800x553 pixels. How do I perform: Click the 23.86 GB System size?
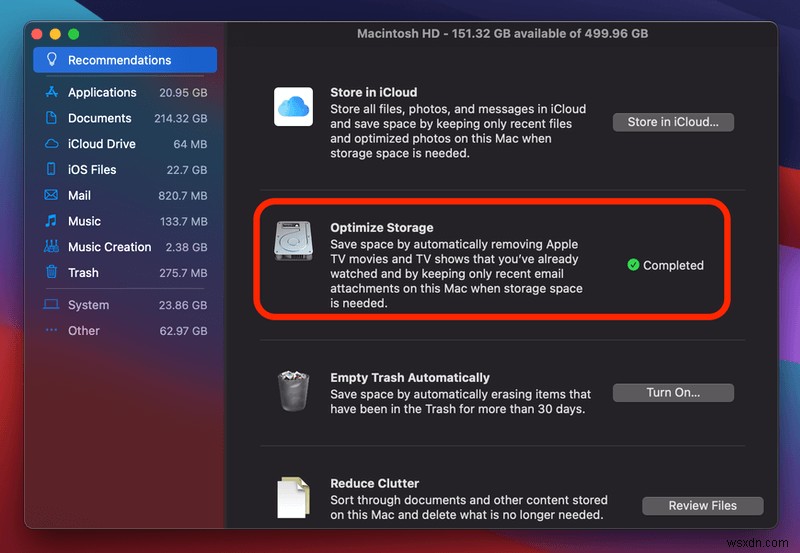pos(183,305)
